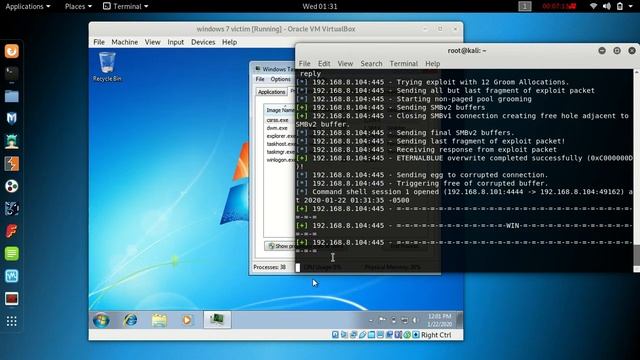
Task: Select winlogon.exe process row
Action: 280,160
